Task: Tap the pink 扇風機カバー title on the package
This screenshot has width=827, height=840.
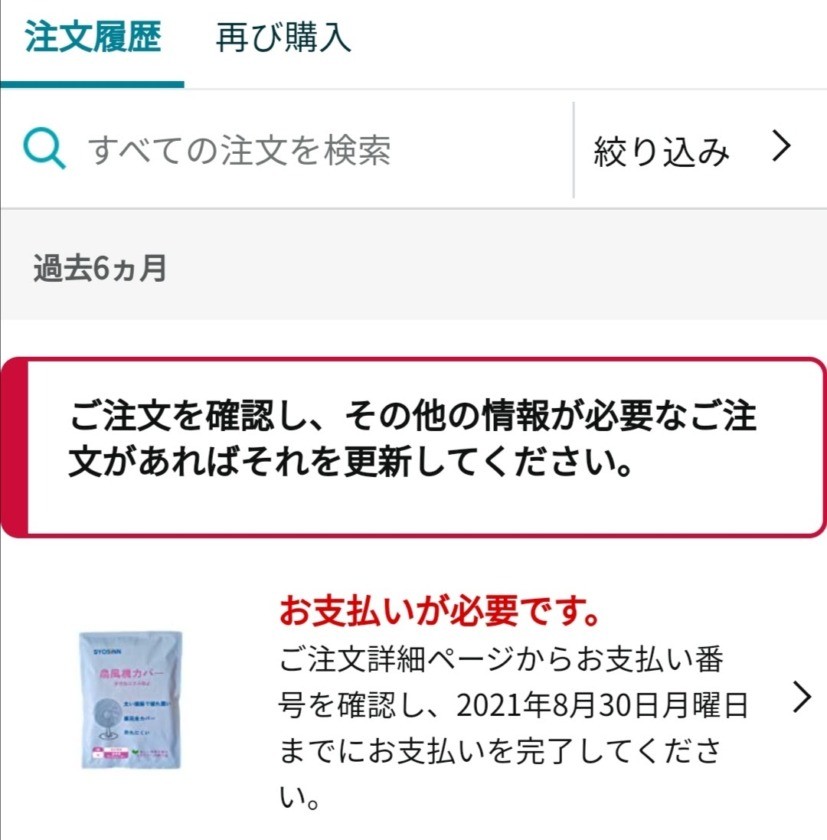Action: (x=131, y=673)
